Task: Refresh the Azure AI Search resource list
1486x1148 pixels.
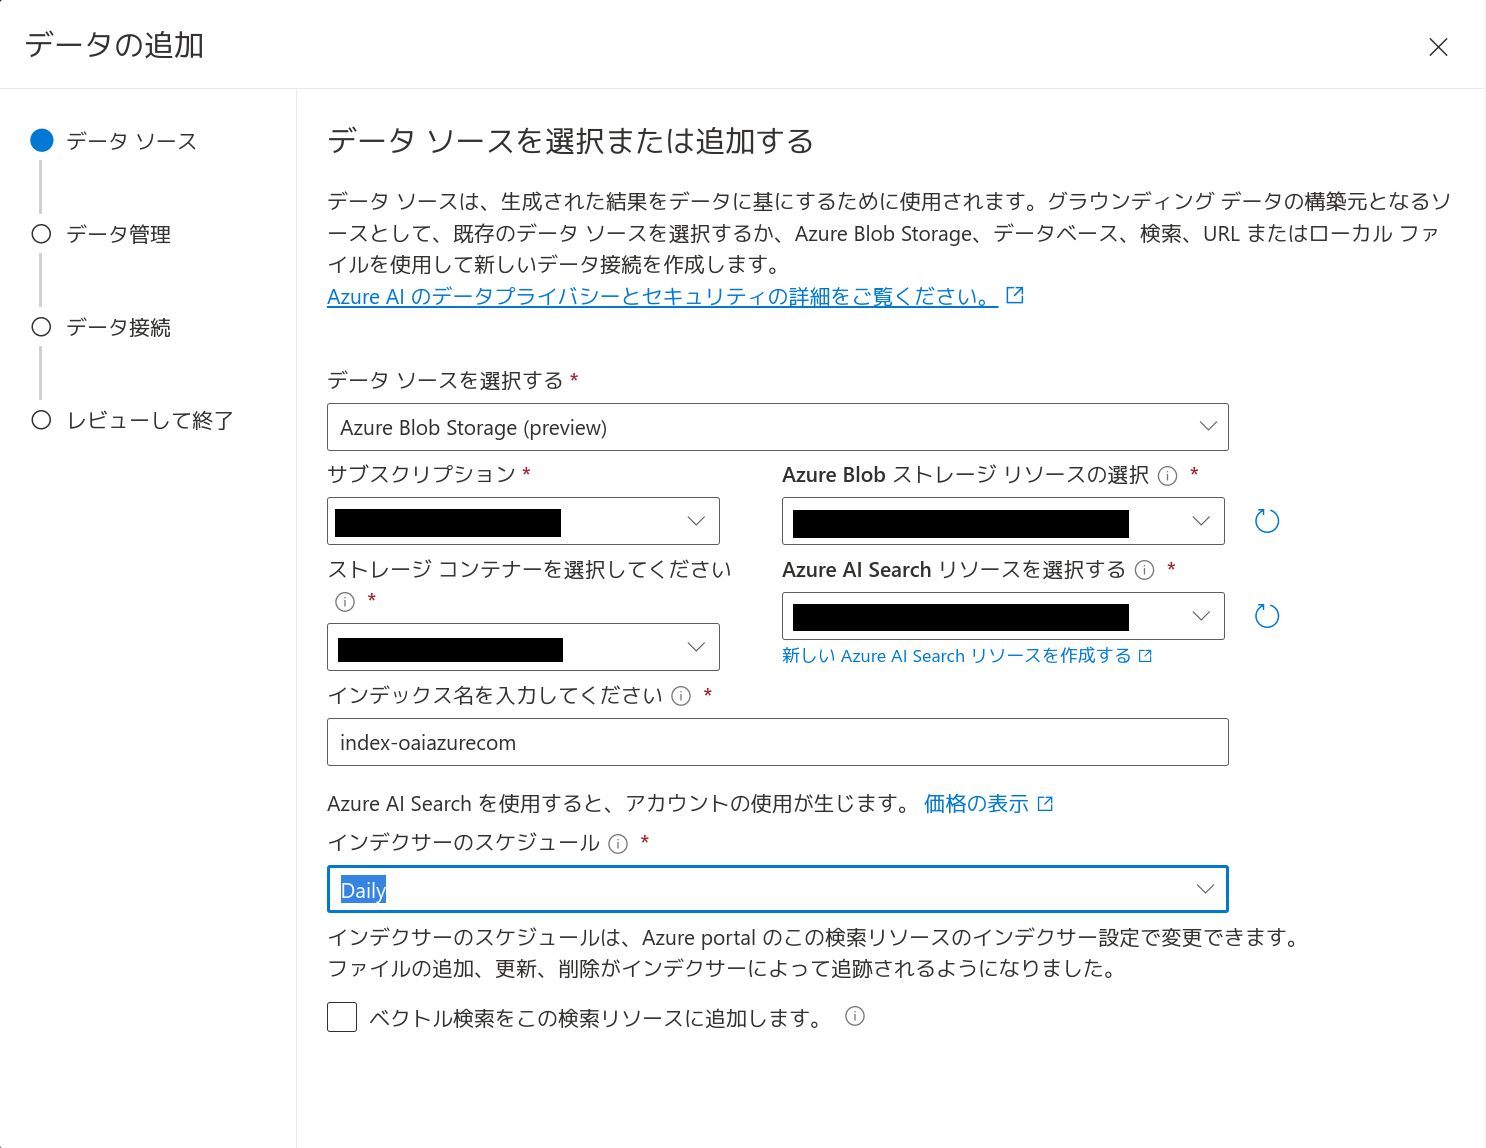Action: tap(1267, 616)
